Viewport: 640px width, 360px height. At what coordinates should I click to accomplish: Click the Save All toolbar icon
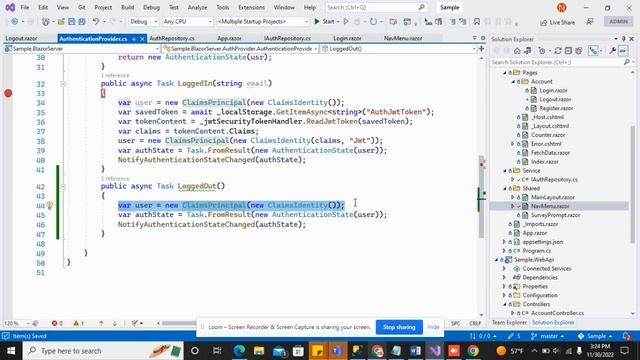pos(82,22)
